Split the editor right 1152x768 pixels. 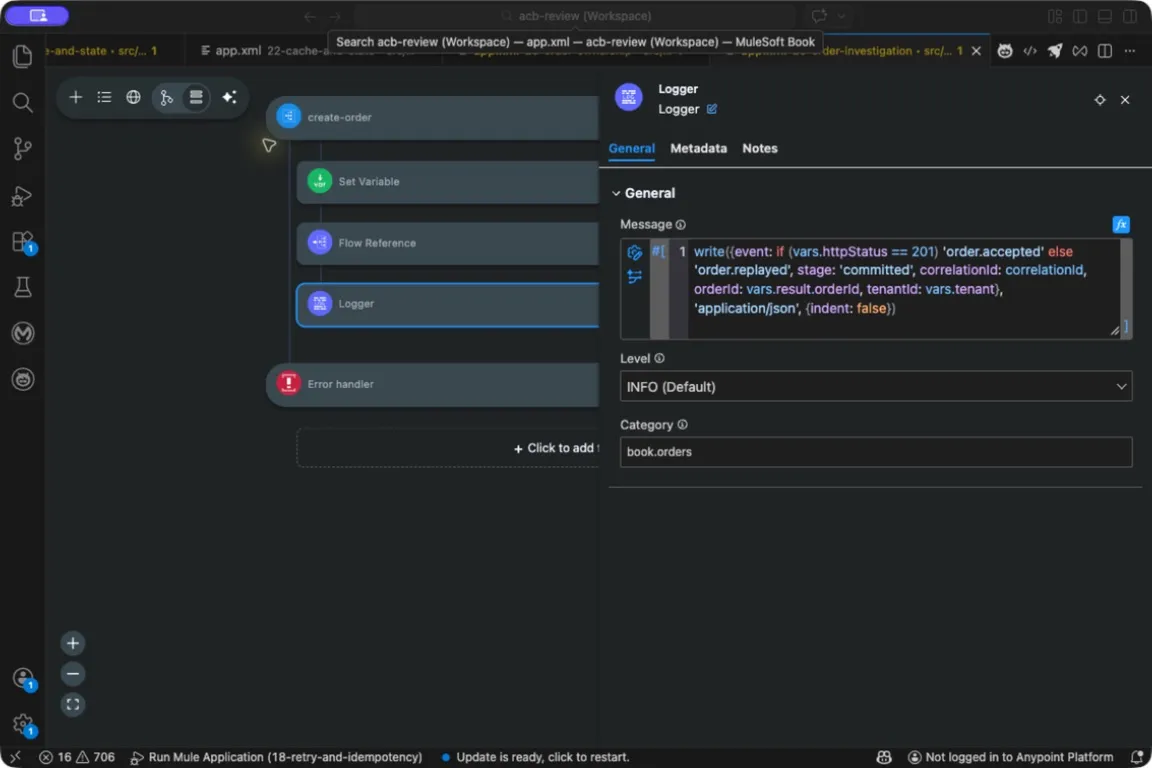click(1104, 51)
